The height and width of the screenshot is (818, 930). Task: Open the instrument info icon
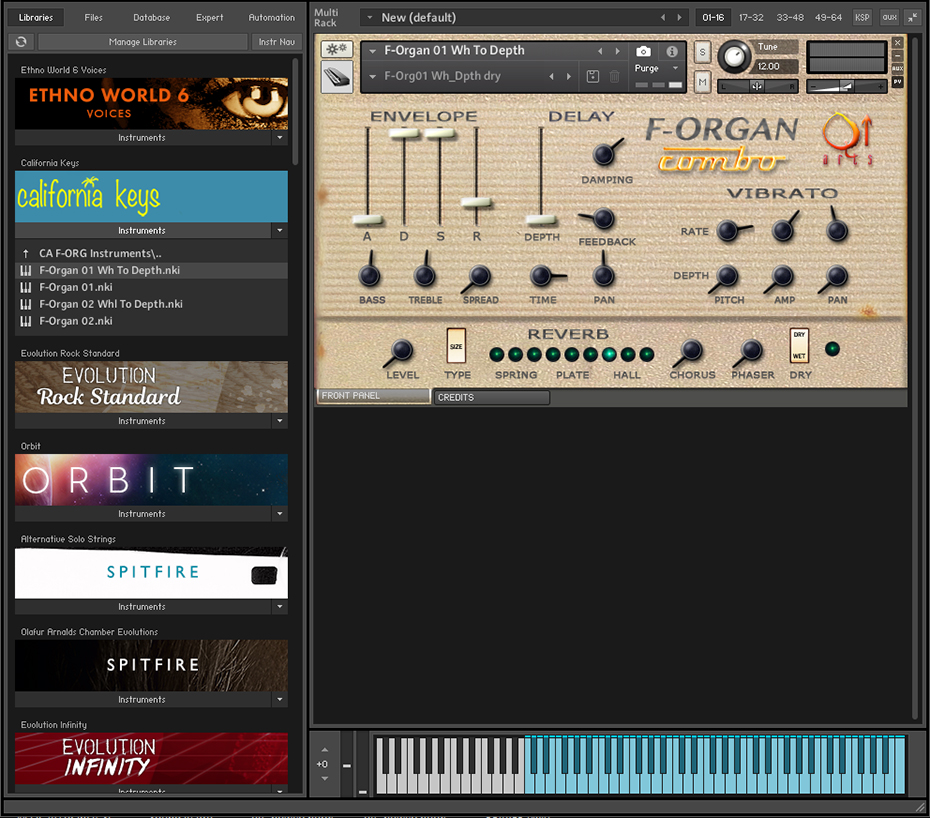[x=672, y=51]
